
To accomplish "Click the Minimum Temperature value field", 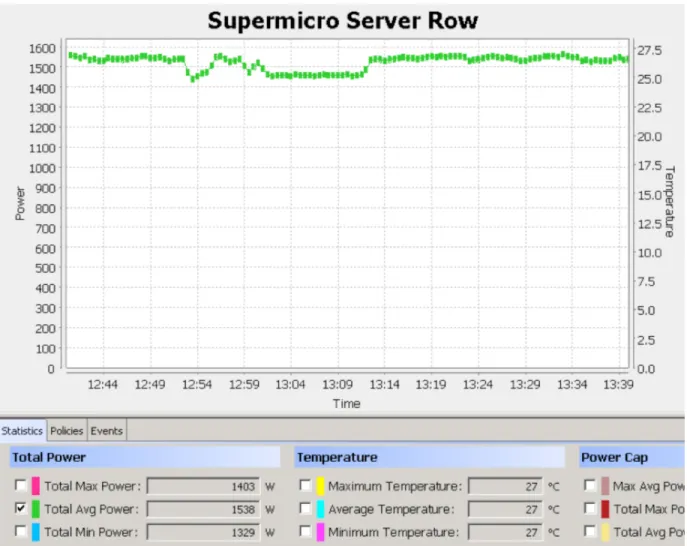I will 505,532.
